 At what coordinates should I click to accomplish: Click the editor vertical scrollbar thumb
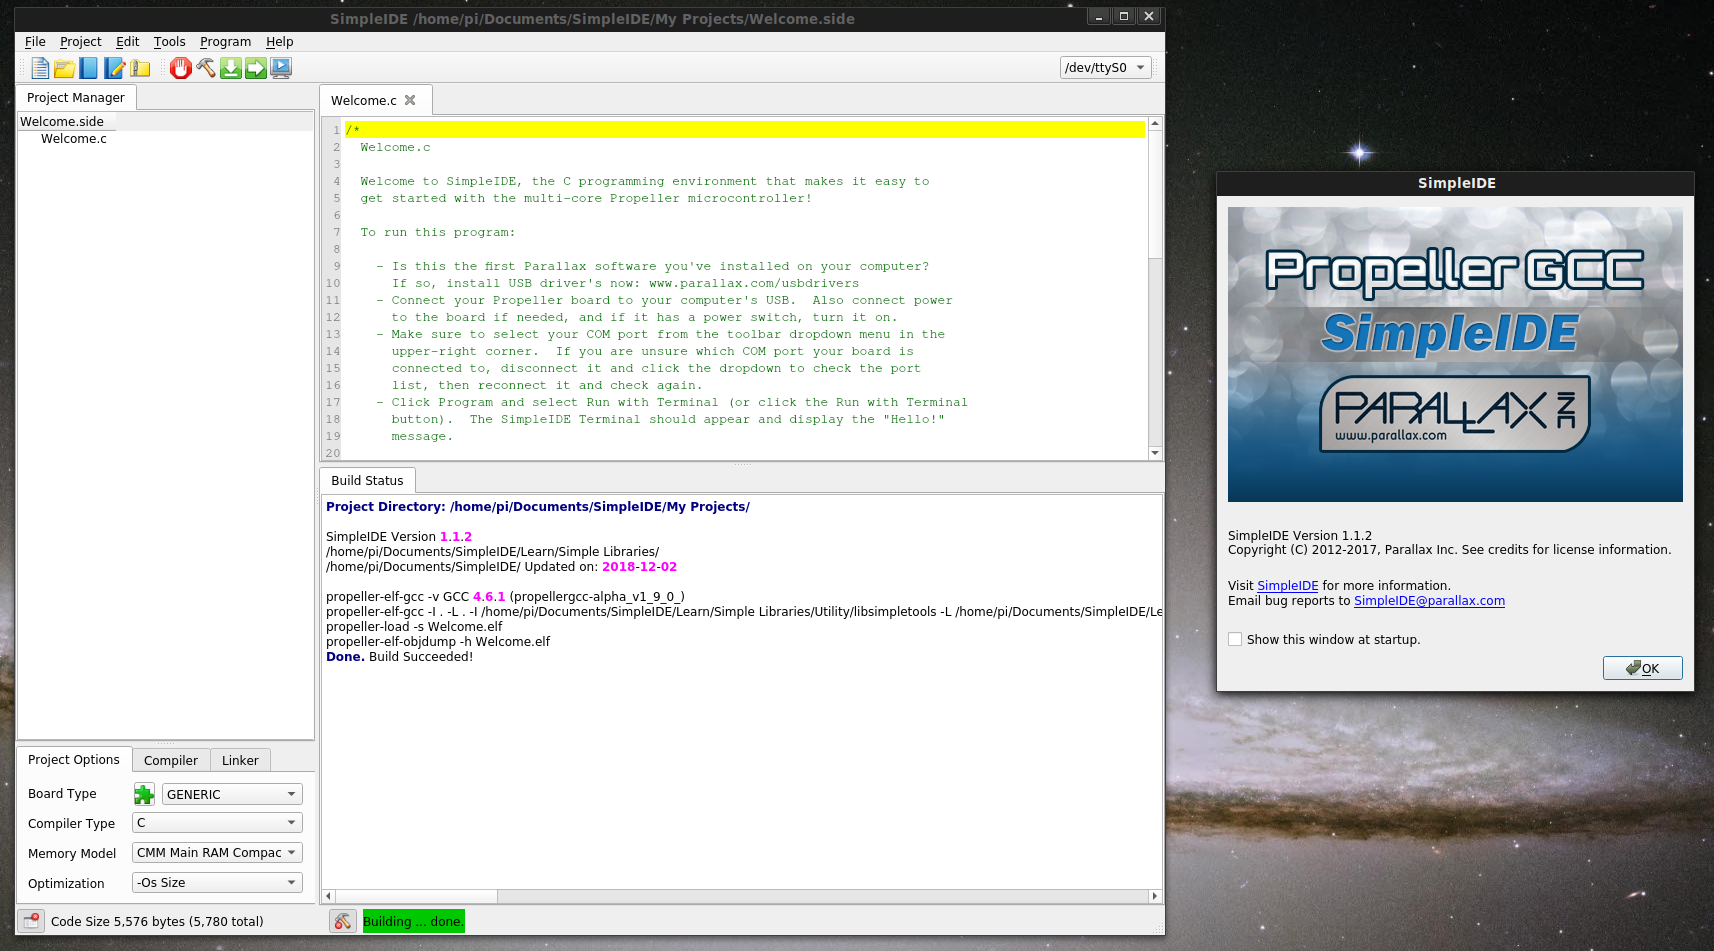[x=1155, y=195]
